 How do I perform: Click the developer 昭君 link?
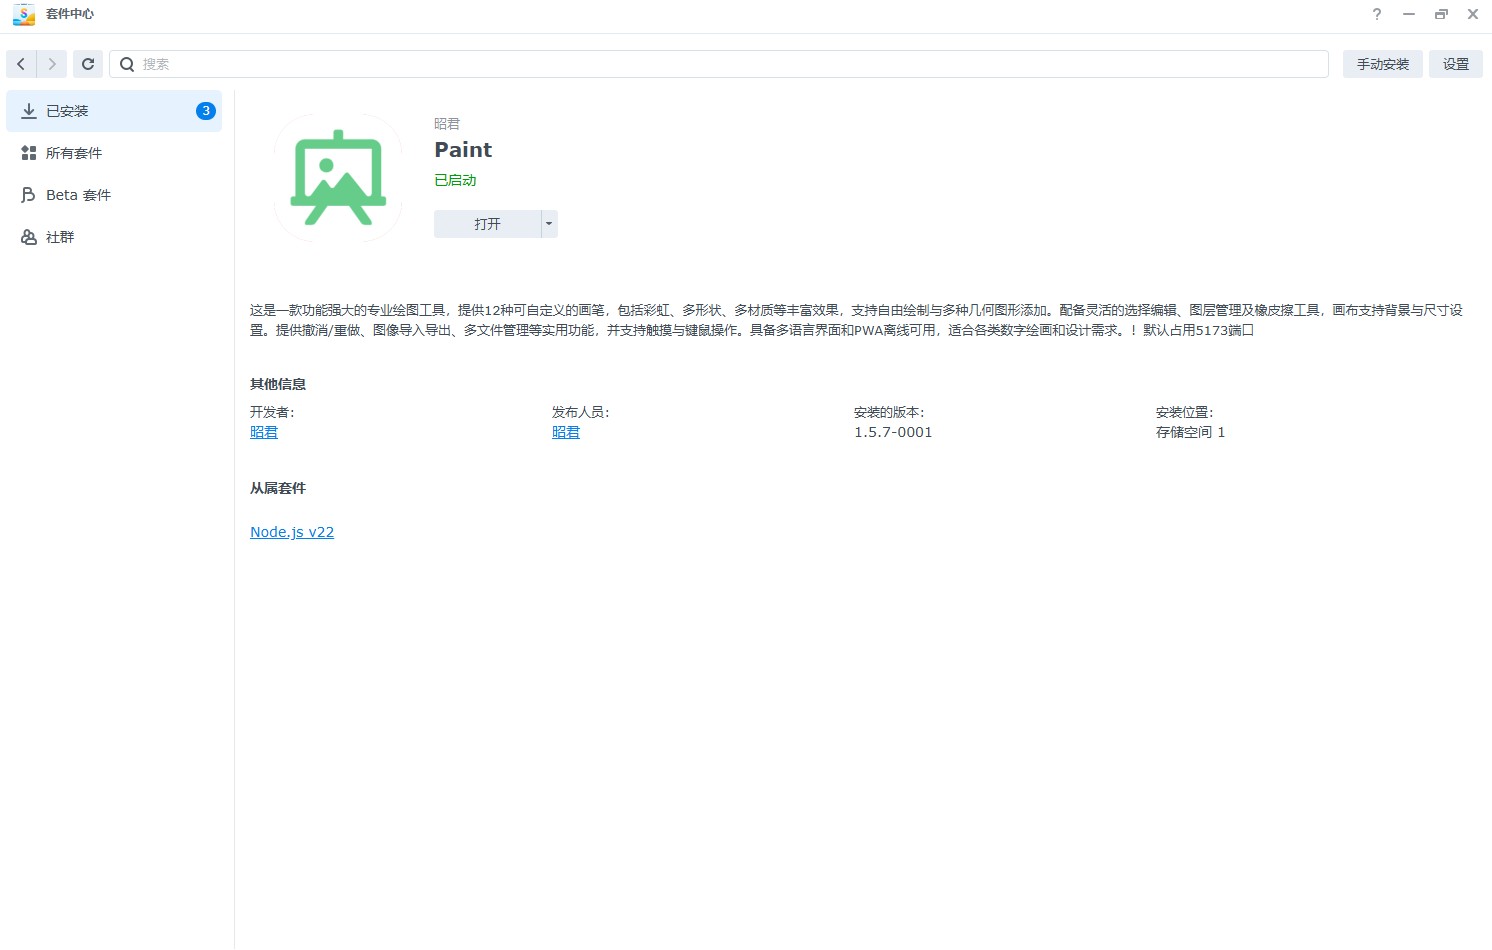pos(264,432)
